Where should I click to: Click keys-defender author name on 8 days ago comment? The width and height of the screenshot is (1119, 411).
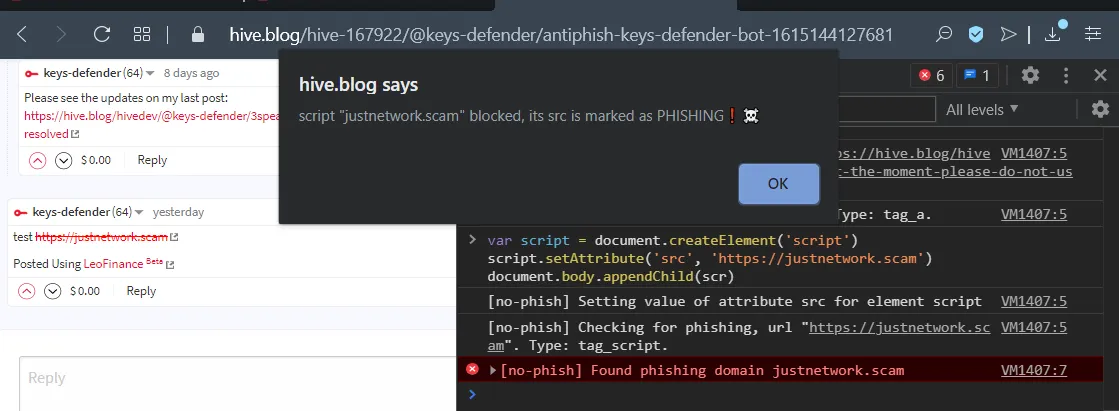tap(82, 73)
